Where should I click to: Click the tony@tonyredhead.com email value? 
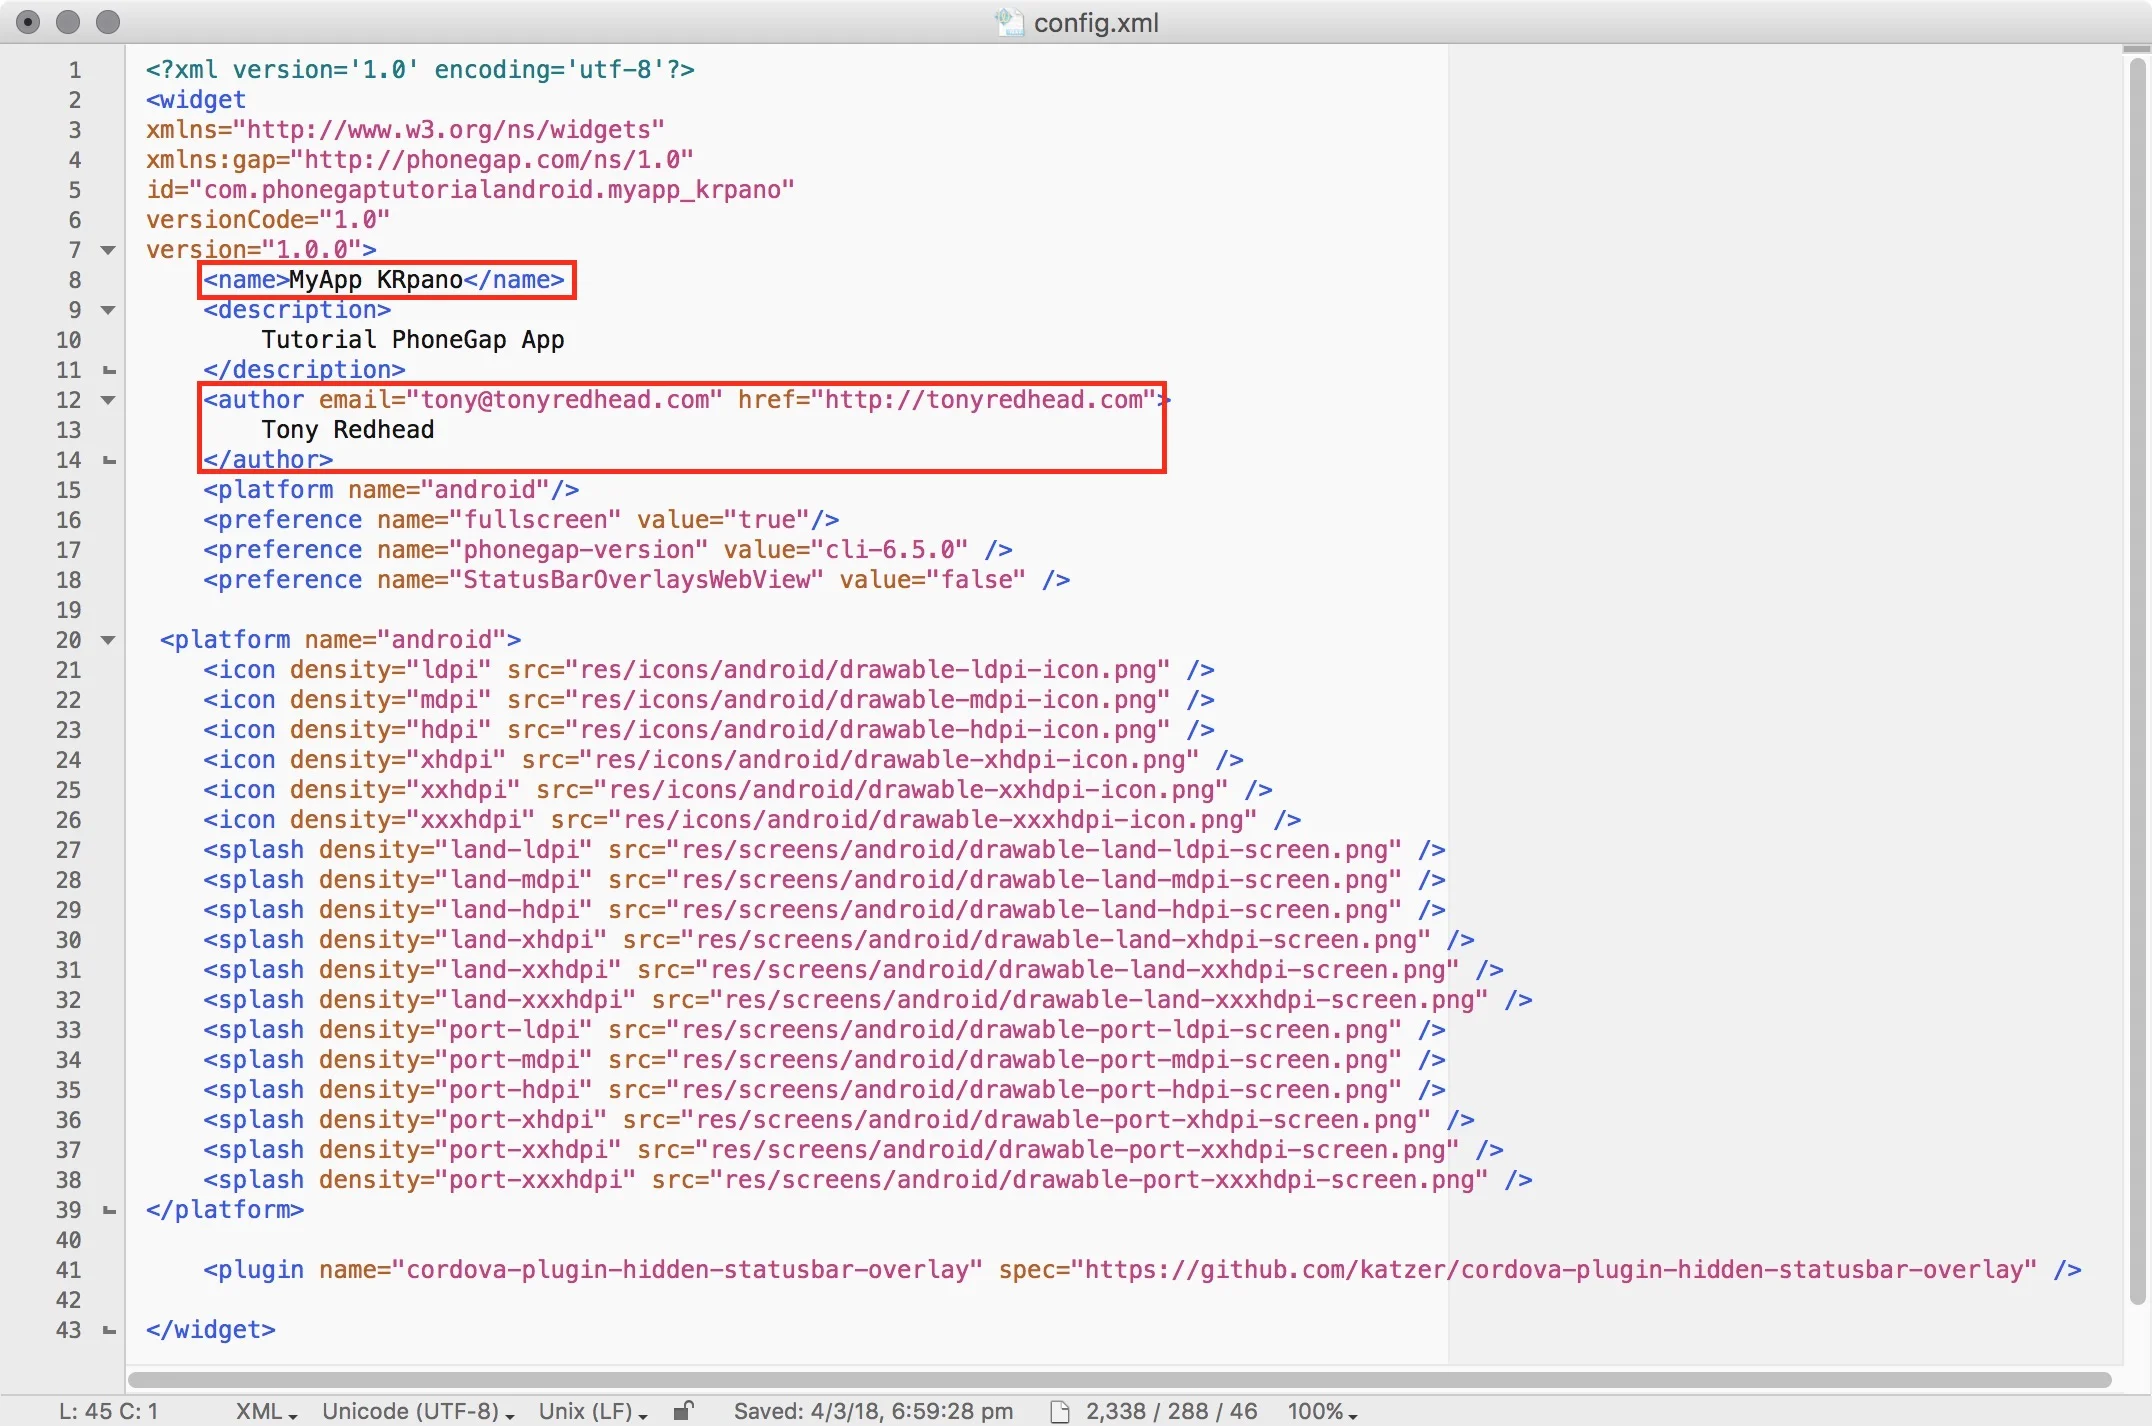565,400
